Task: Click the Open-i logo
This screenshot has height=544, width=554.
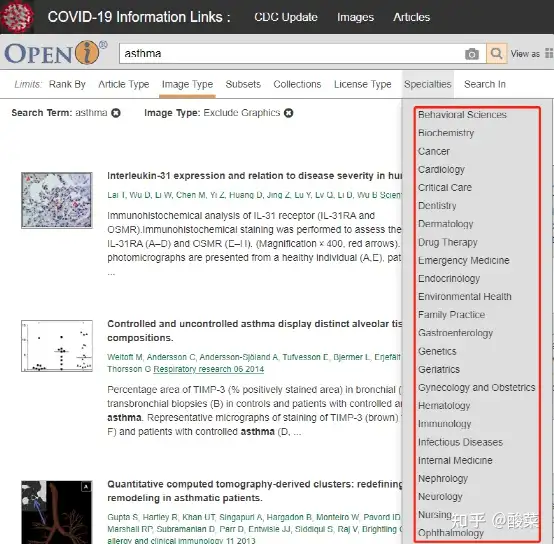Action: 56,53
